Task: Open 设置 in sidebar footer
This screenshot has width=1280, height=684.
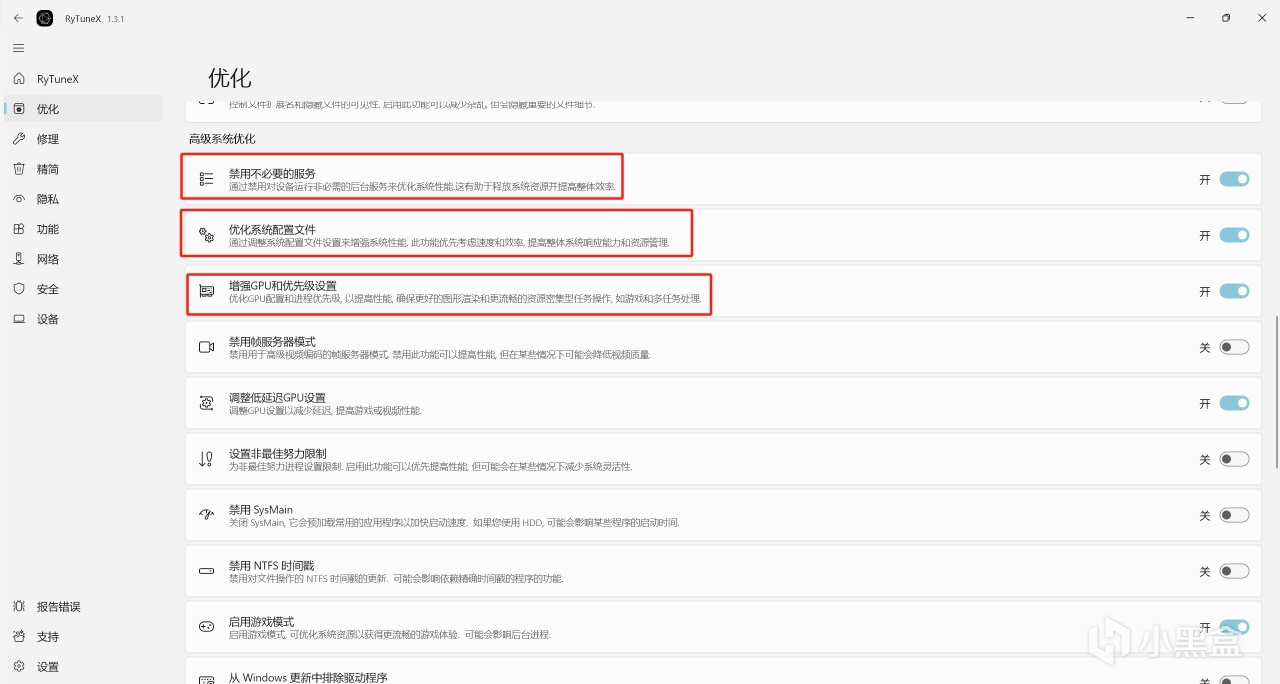Action: coord(83,666)
